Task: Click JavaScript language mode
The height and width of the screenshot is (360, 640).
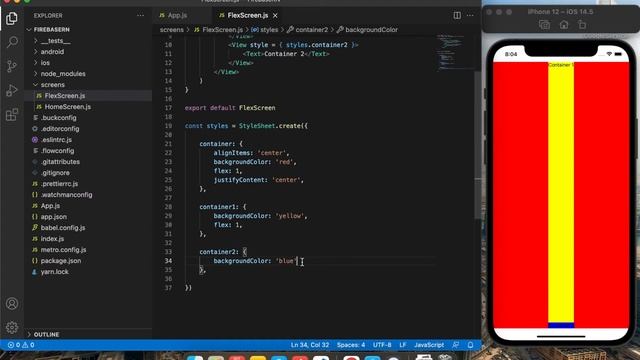Action: tap(429, 345)
